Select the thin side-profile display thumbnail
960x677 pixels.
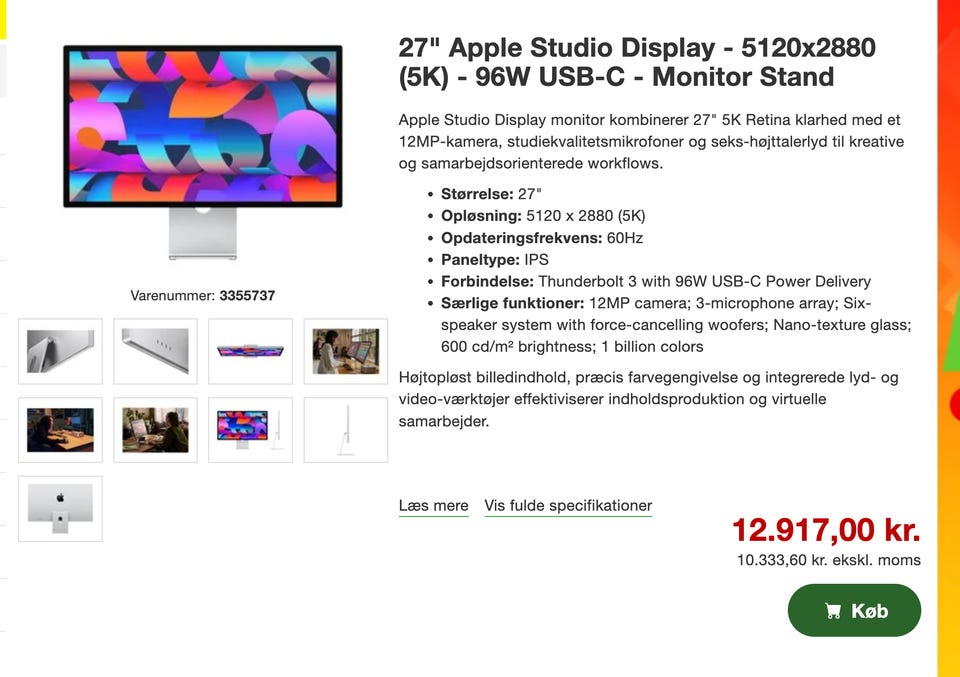pyautogui.click(x=346, y=430)
